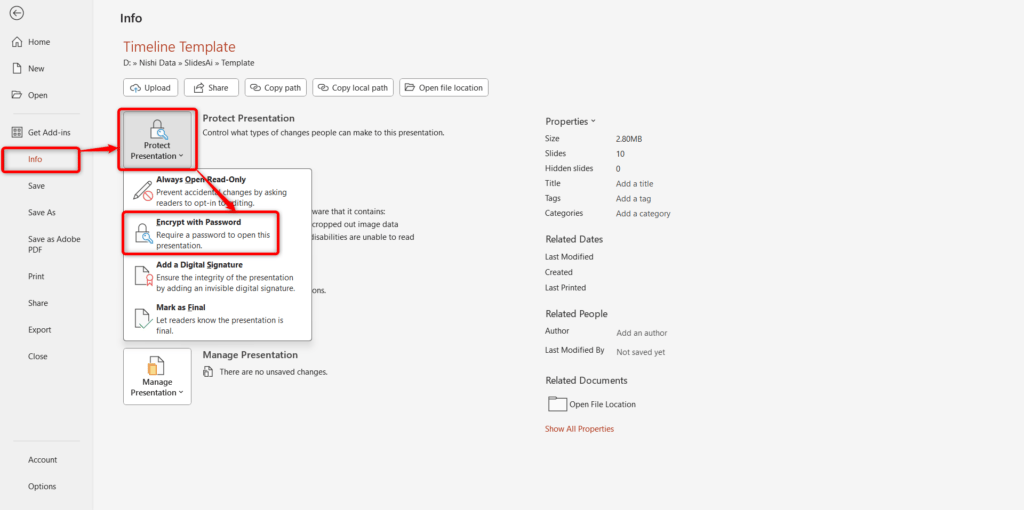Expand the Protect Presentation dropdown
The height and width of the screenshot is (510, 1024).
[x=157, y=139]
